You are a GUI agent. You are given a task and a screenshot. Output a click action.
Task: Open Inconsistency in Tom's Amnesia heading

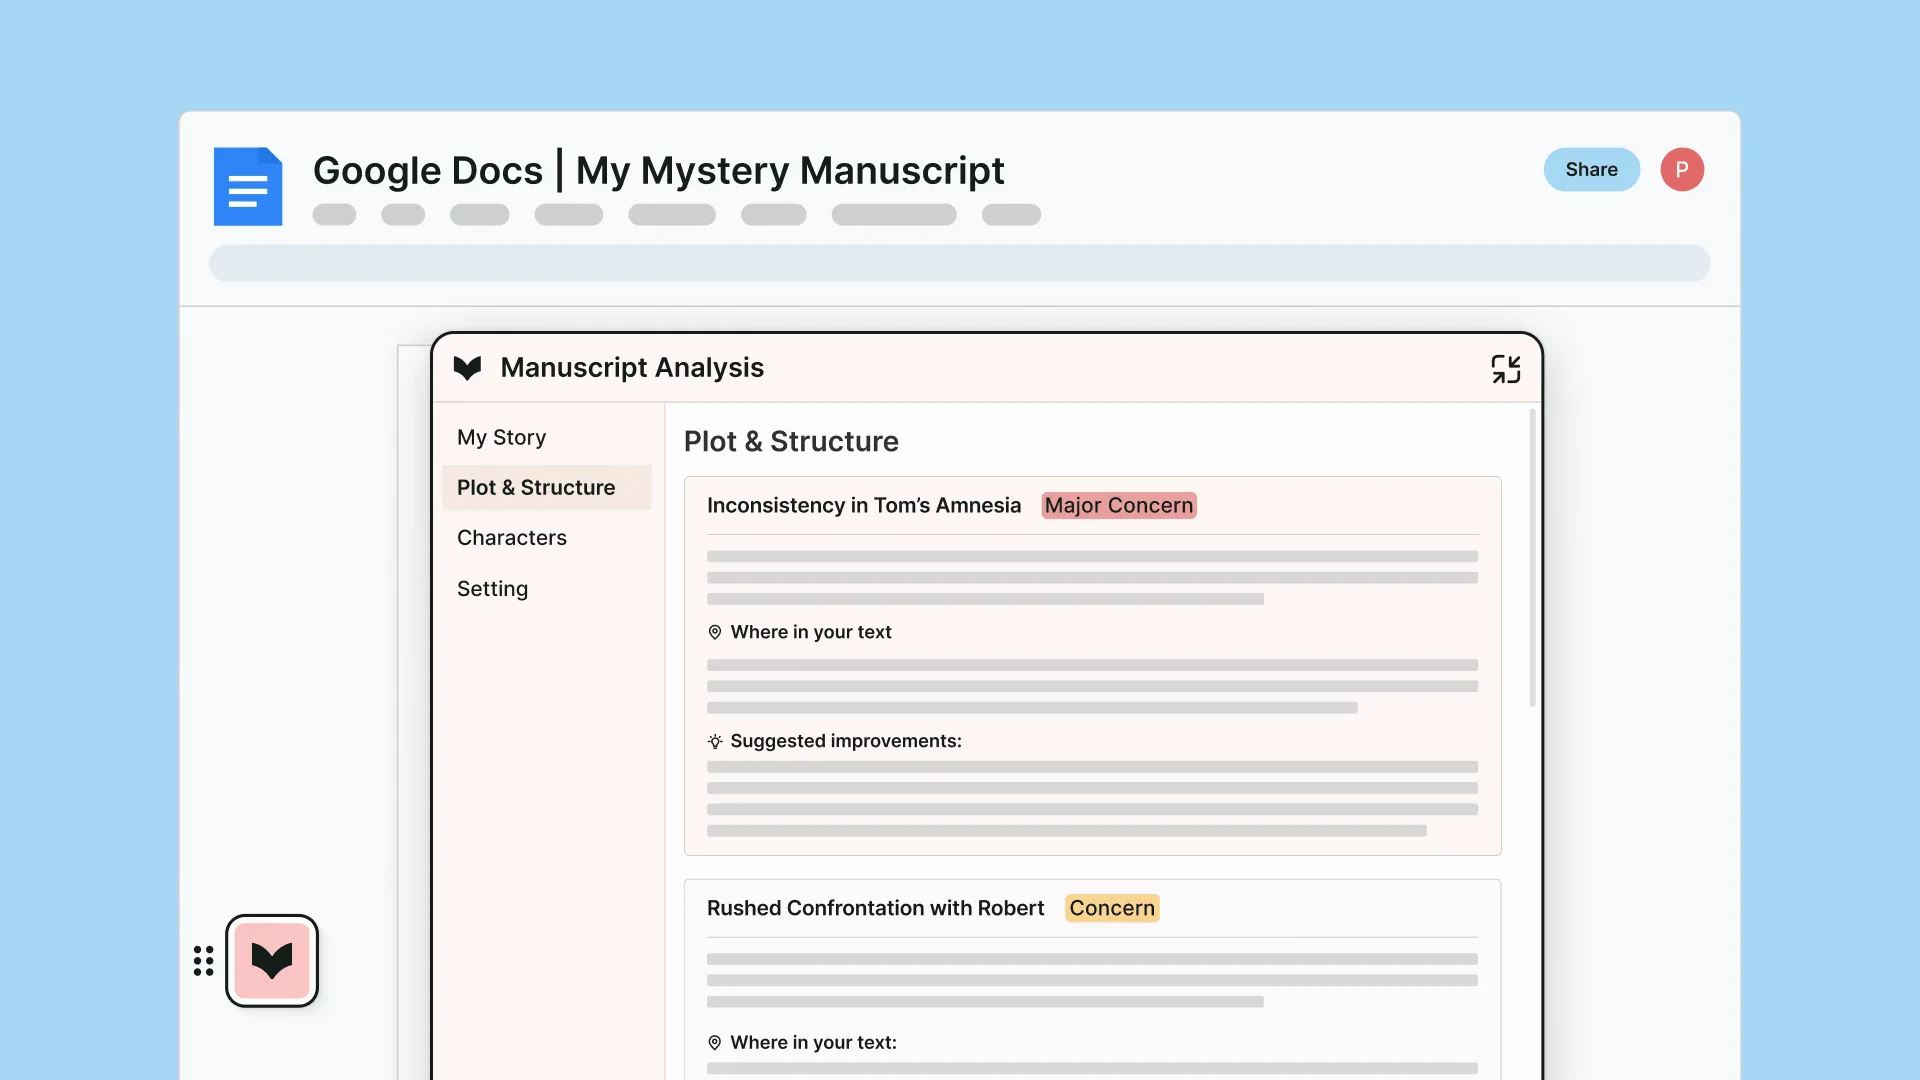tap(864, 506)
